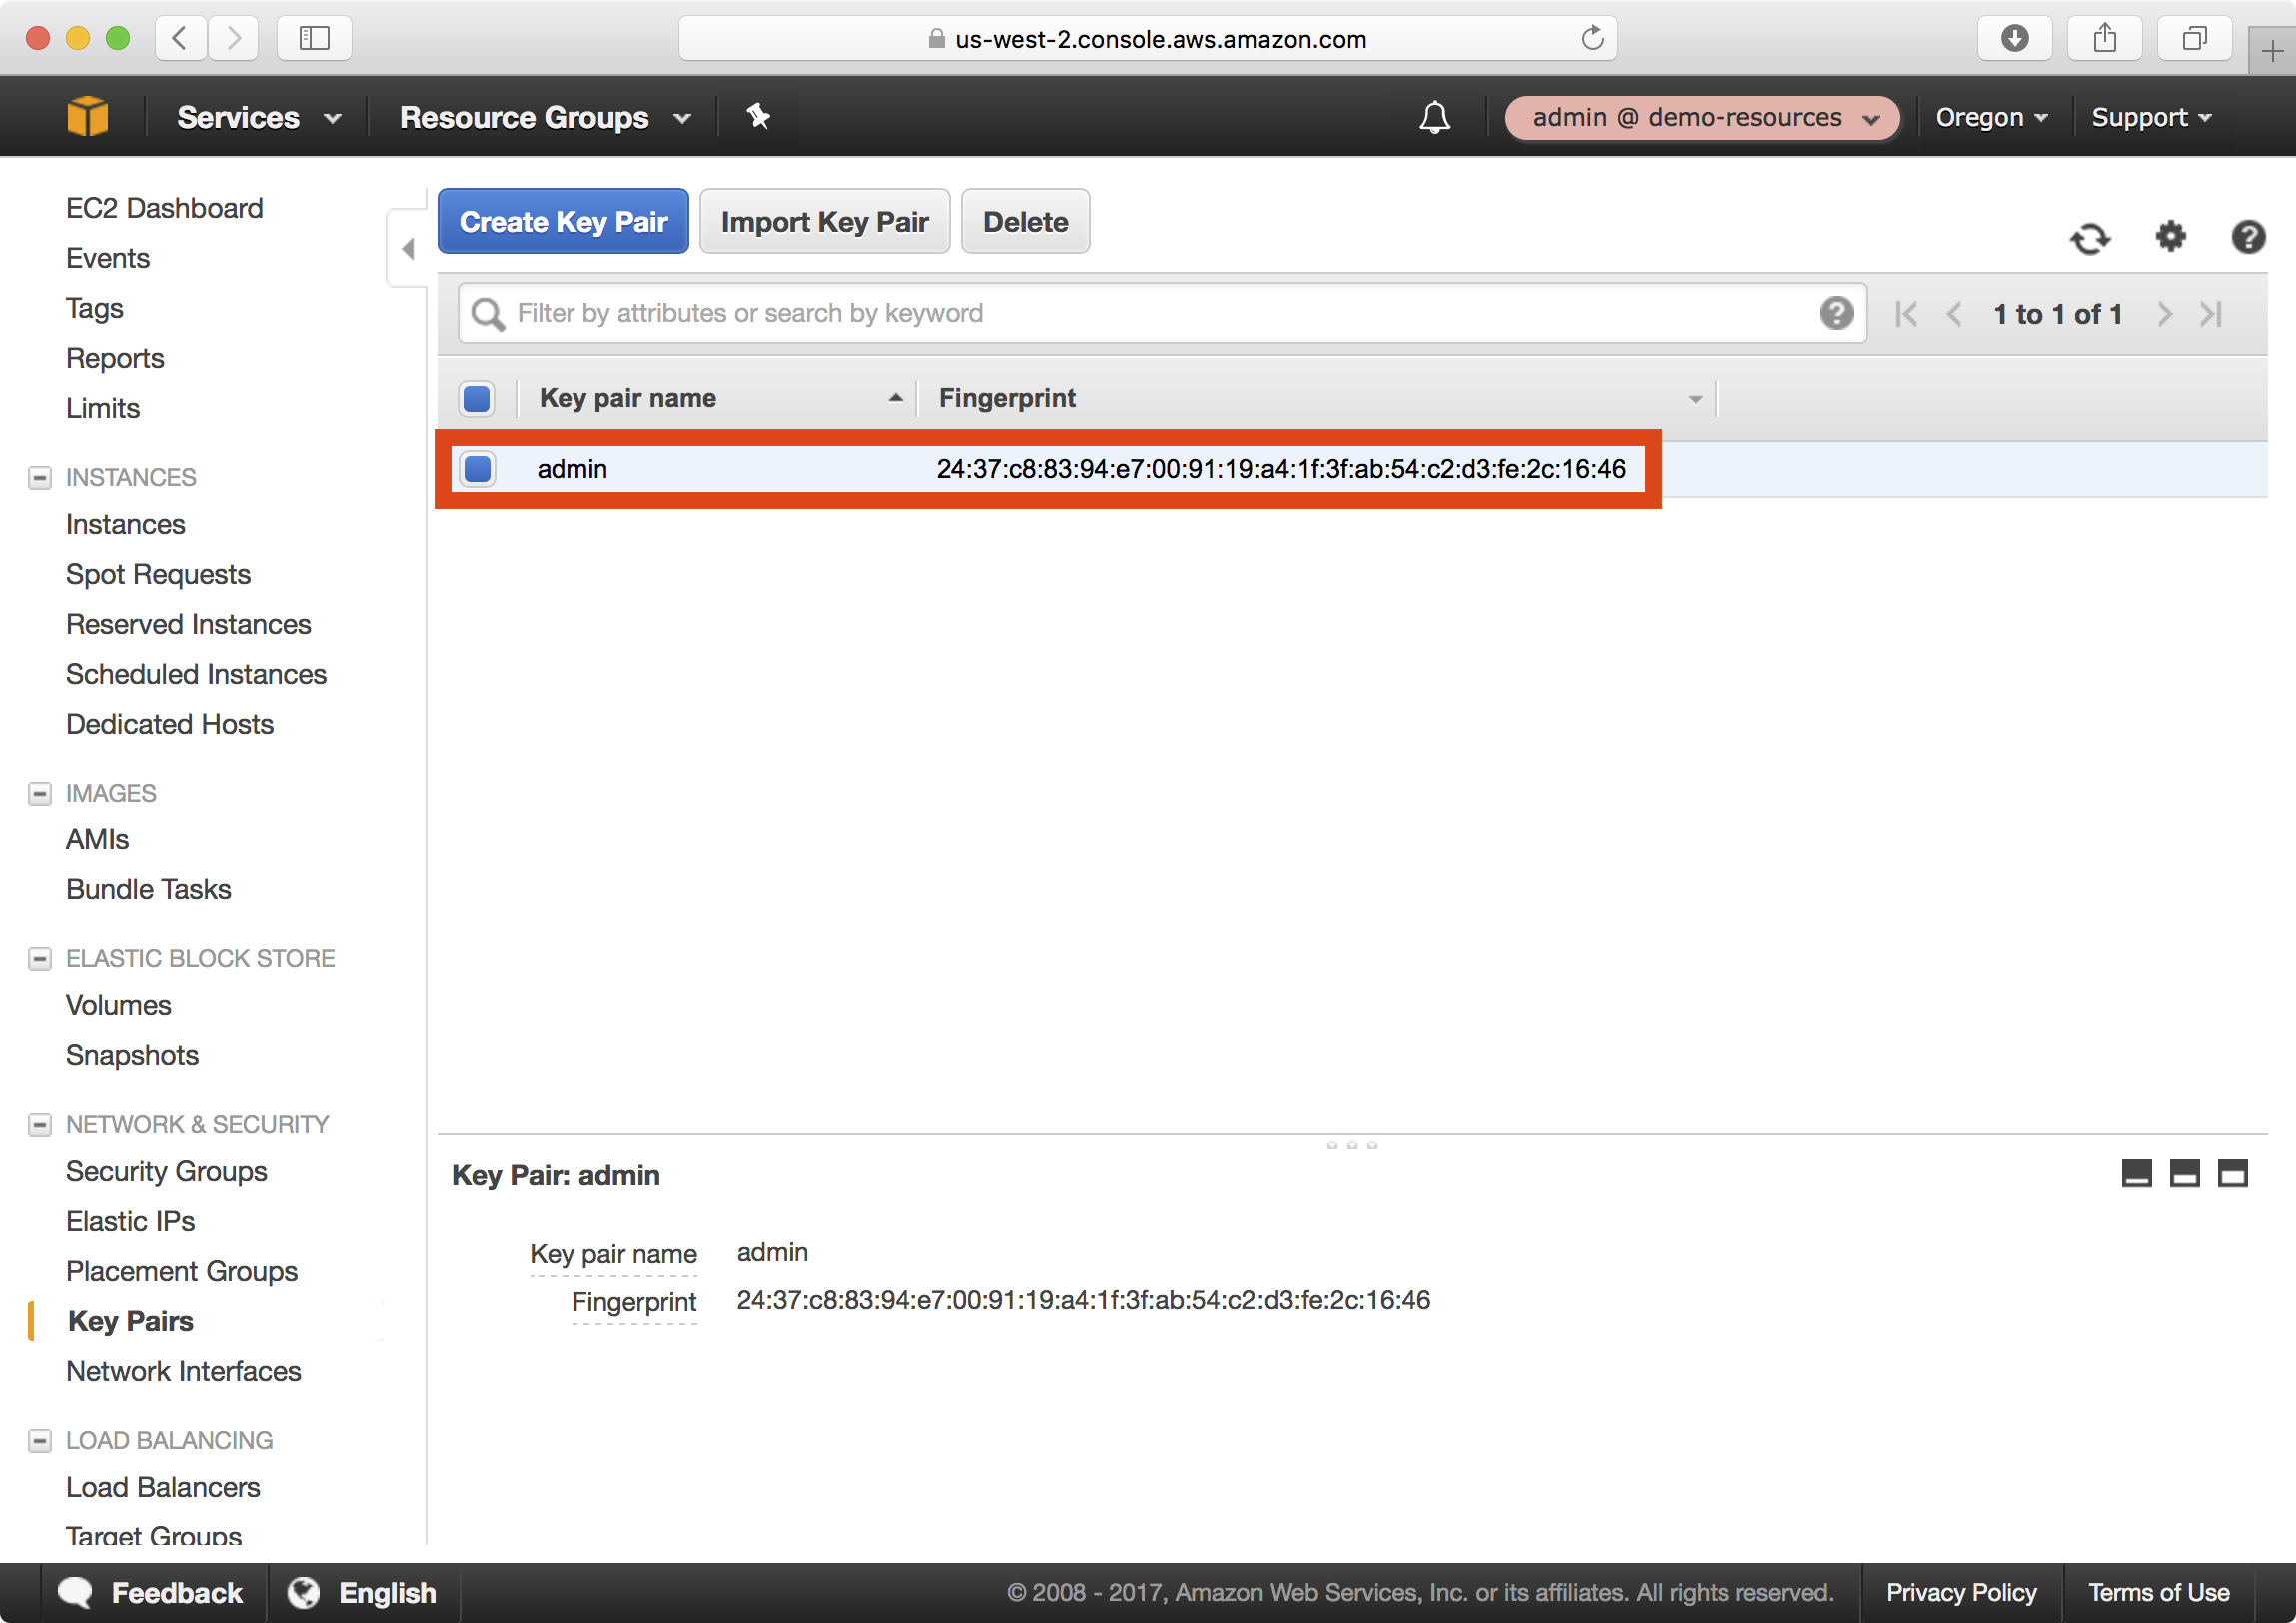Image resolution: width=2296 pixels, height=1623 pixels.
Task: Open EC2 Dashboard in sidebar
Action: (165, 208)
